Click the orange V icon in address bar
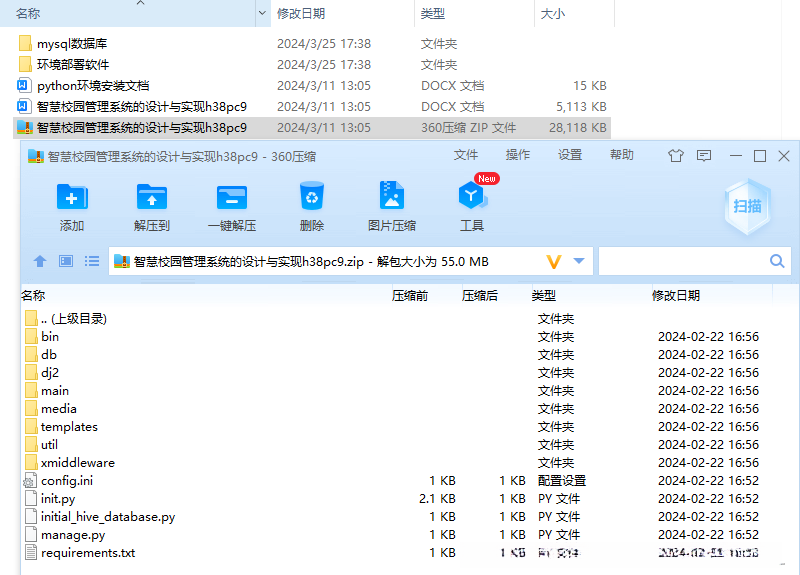 554,262
